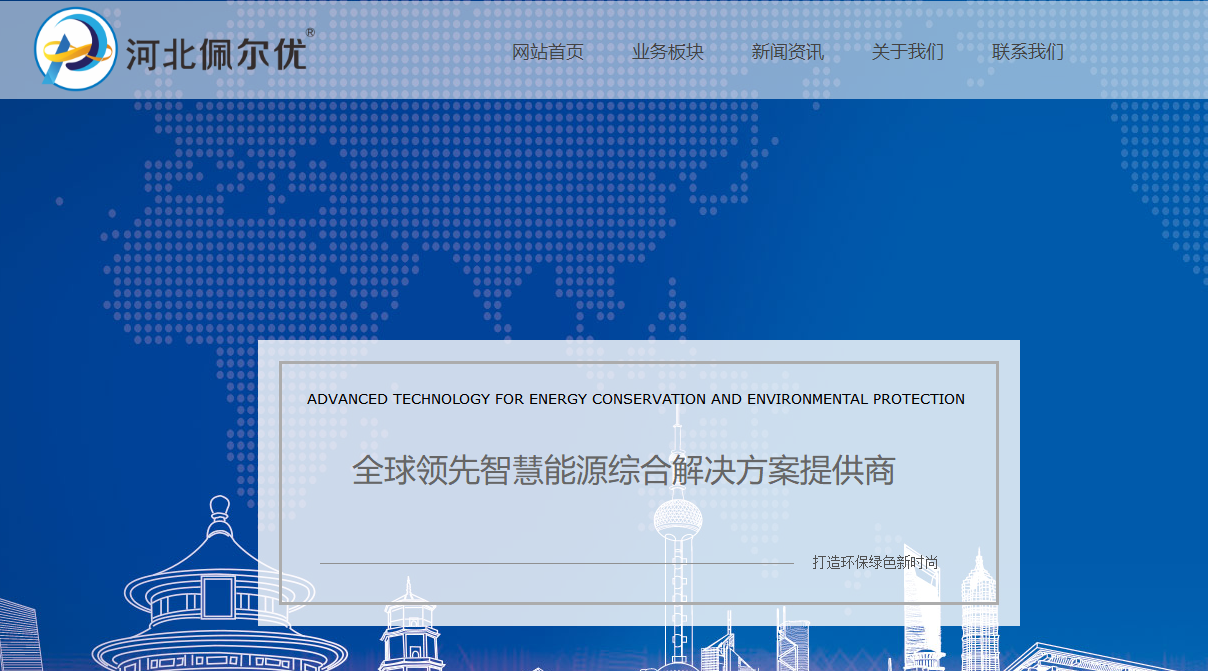Screen dimensions: 1208x671
Task: Open the 联系我们 contact page
Action: coord(1027,52)
